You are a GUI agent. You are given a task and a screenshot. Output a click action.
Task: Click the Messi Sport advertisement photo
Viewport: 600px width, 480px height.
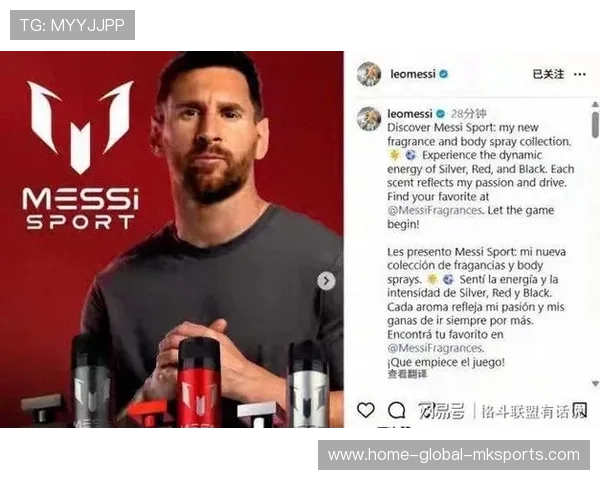pos(172,239)
